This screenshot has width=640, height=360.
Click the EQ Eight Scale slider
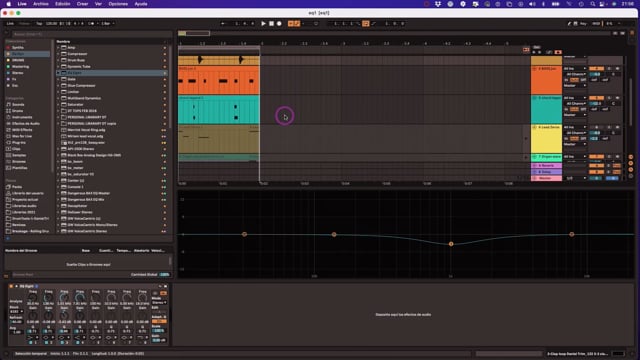coord(159,331)
